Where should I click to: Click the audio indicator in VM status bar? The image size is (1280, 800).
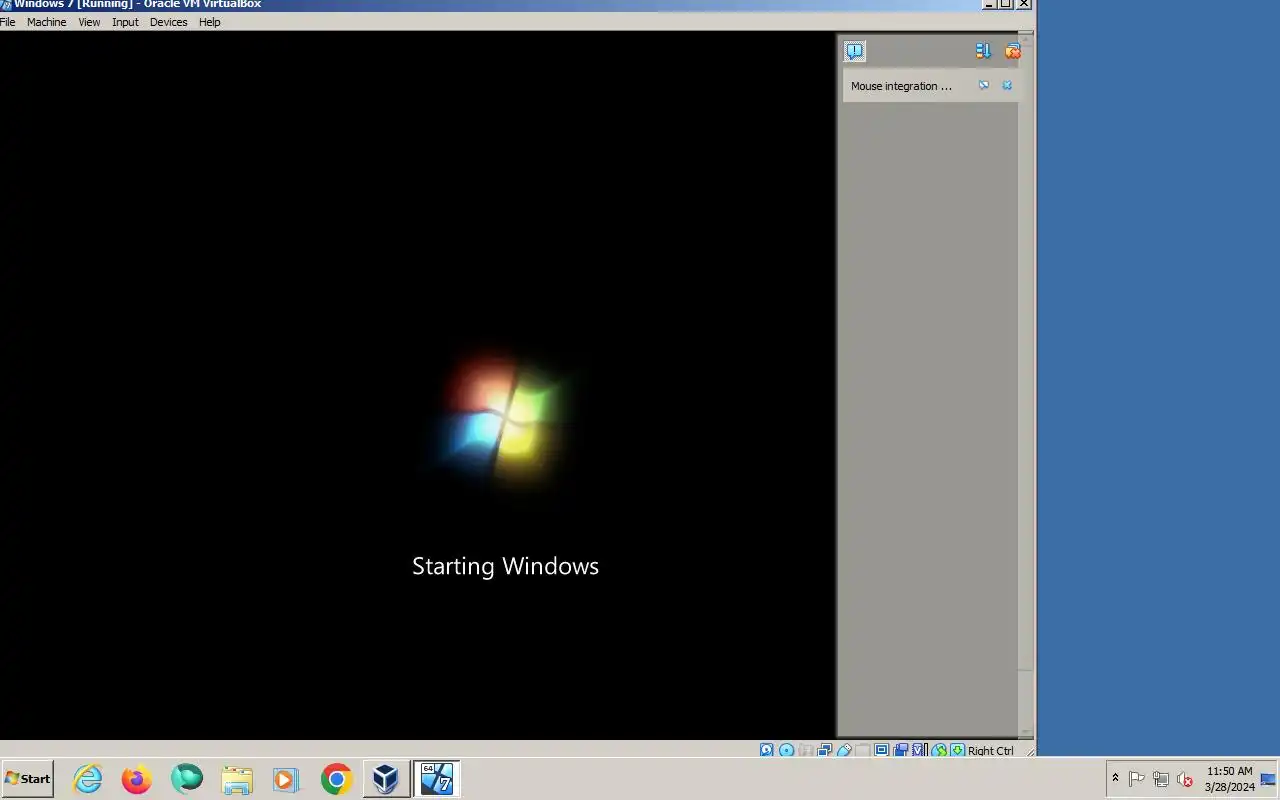[x=805, y=750]
